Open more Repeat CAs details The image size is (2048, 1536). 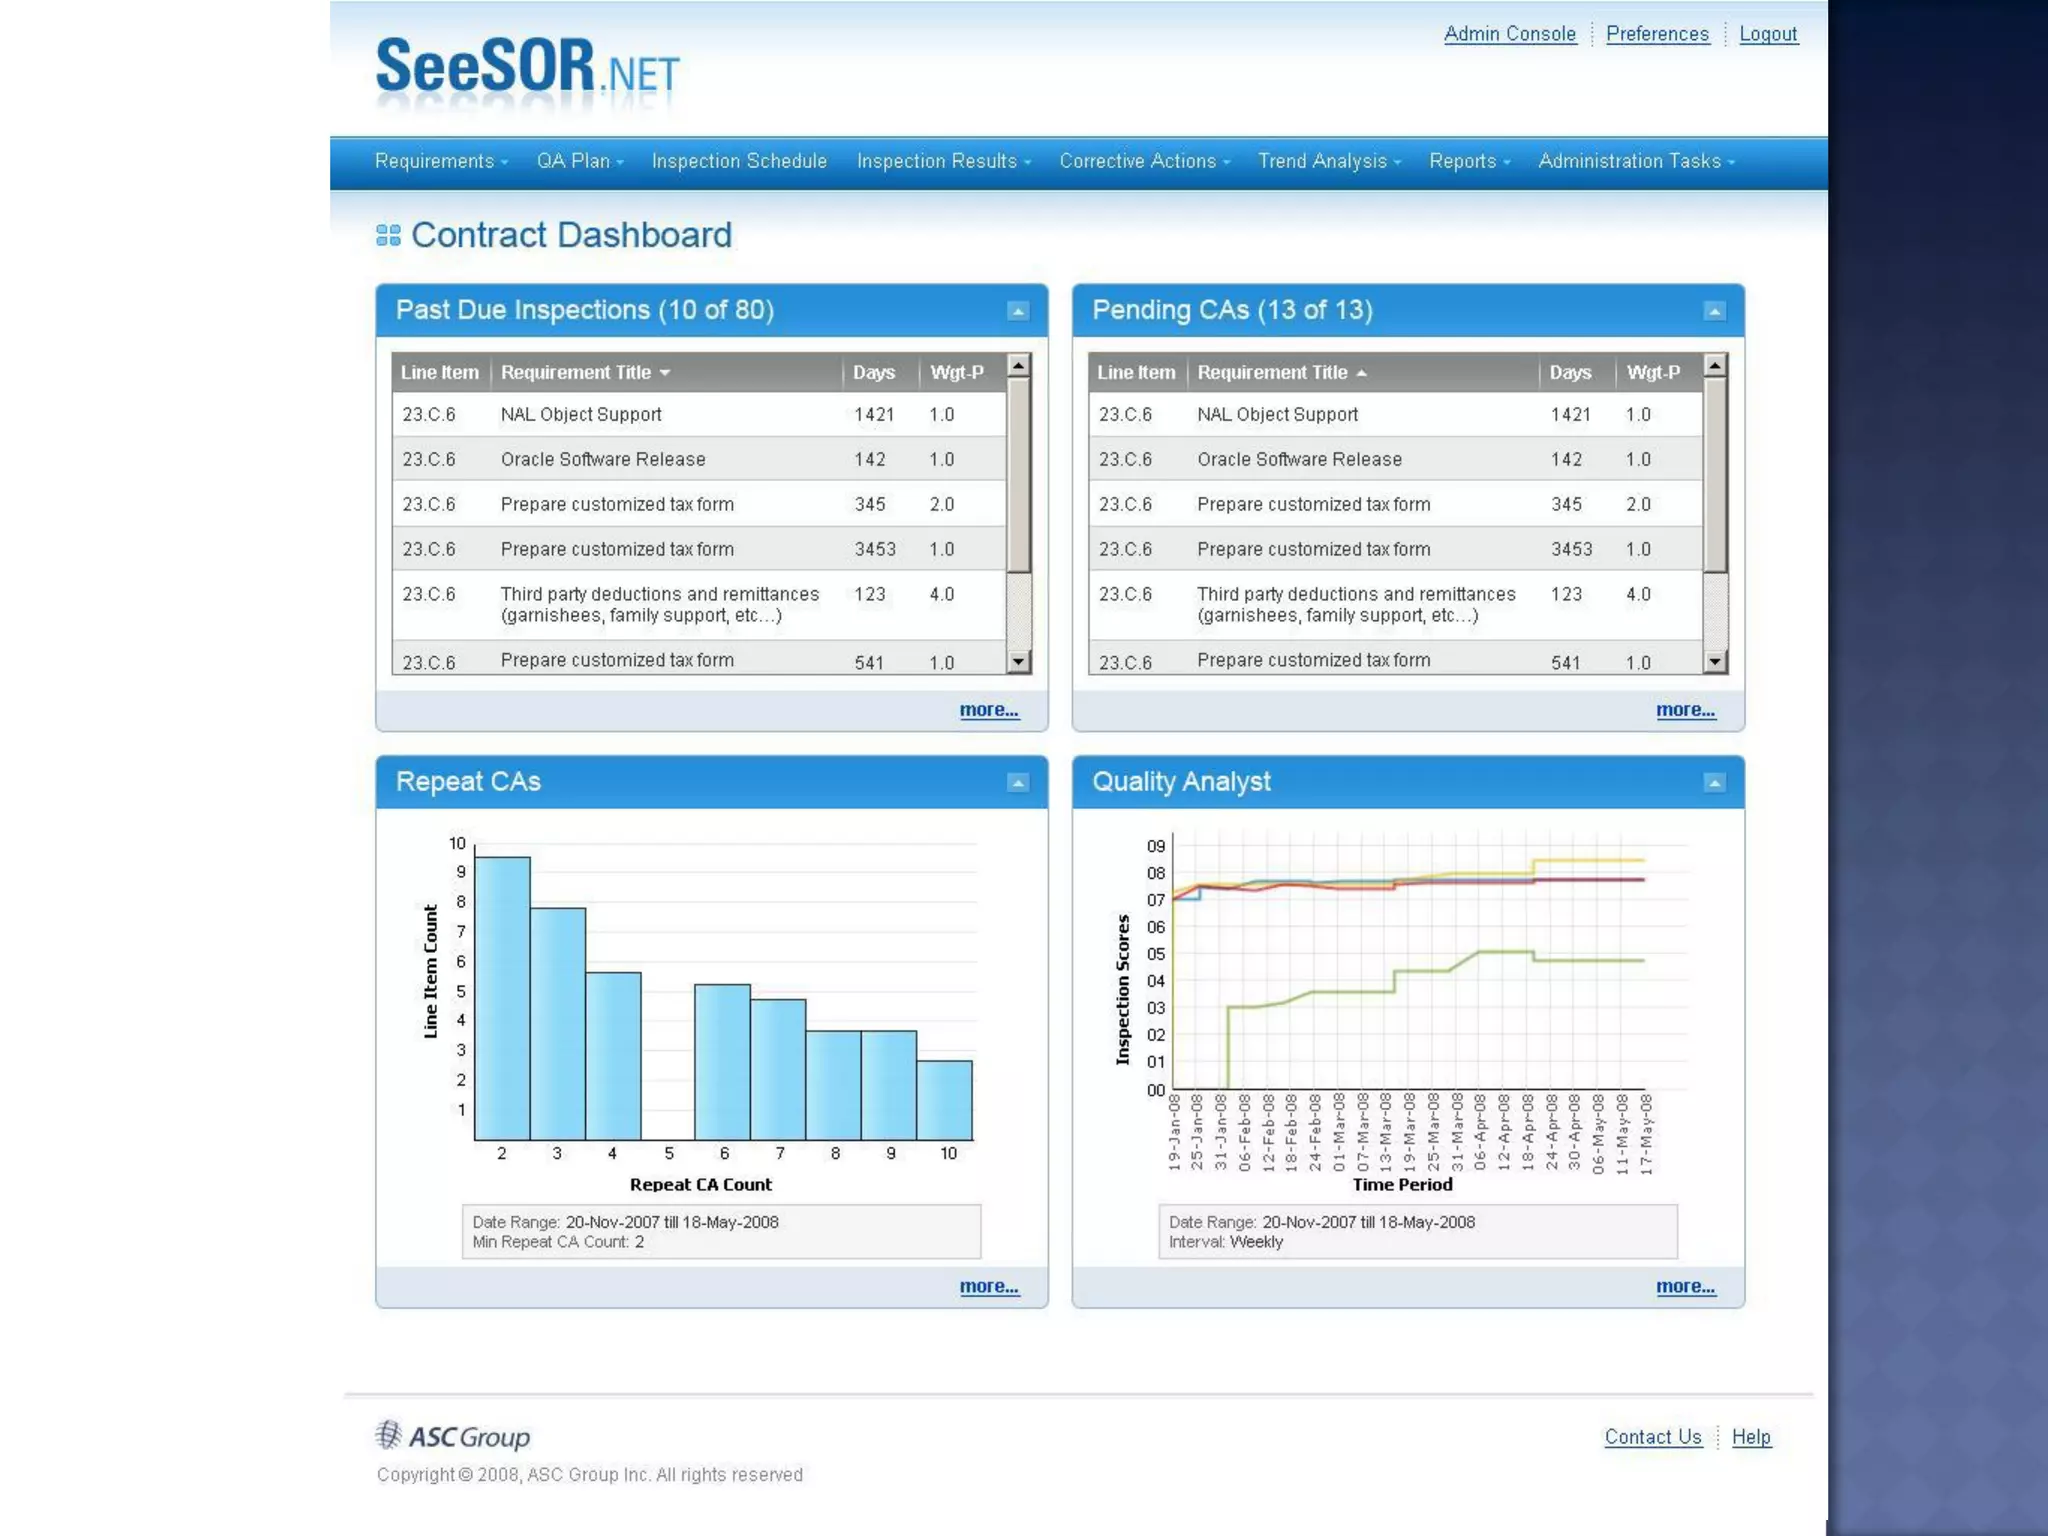pyautogui.click(x=988, y=1286)
